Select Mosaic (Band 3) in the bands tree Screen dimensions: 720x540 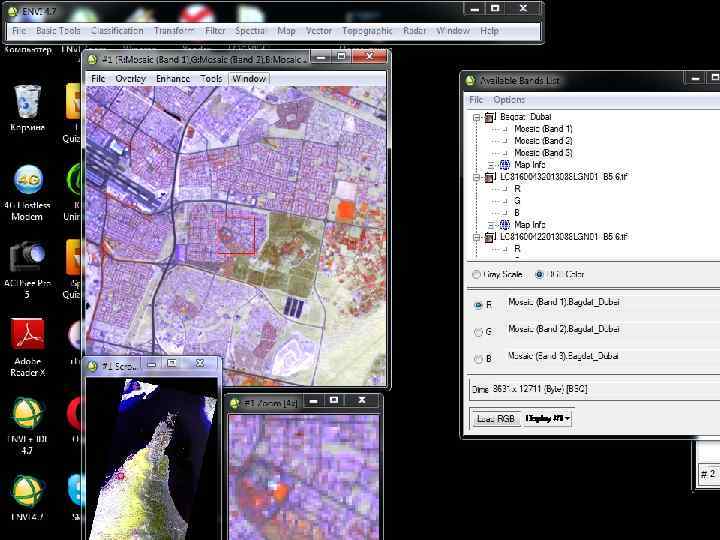(543, 153)
